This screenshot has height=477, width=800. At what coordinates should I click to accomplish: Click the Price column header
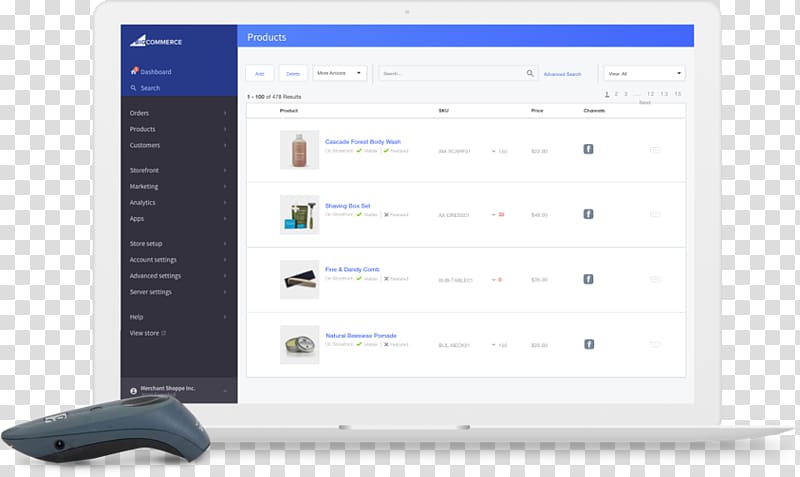[x=537, y=111]
